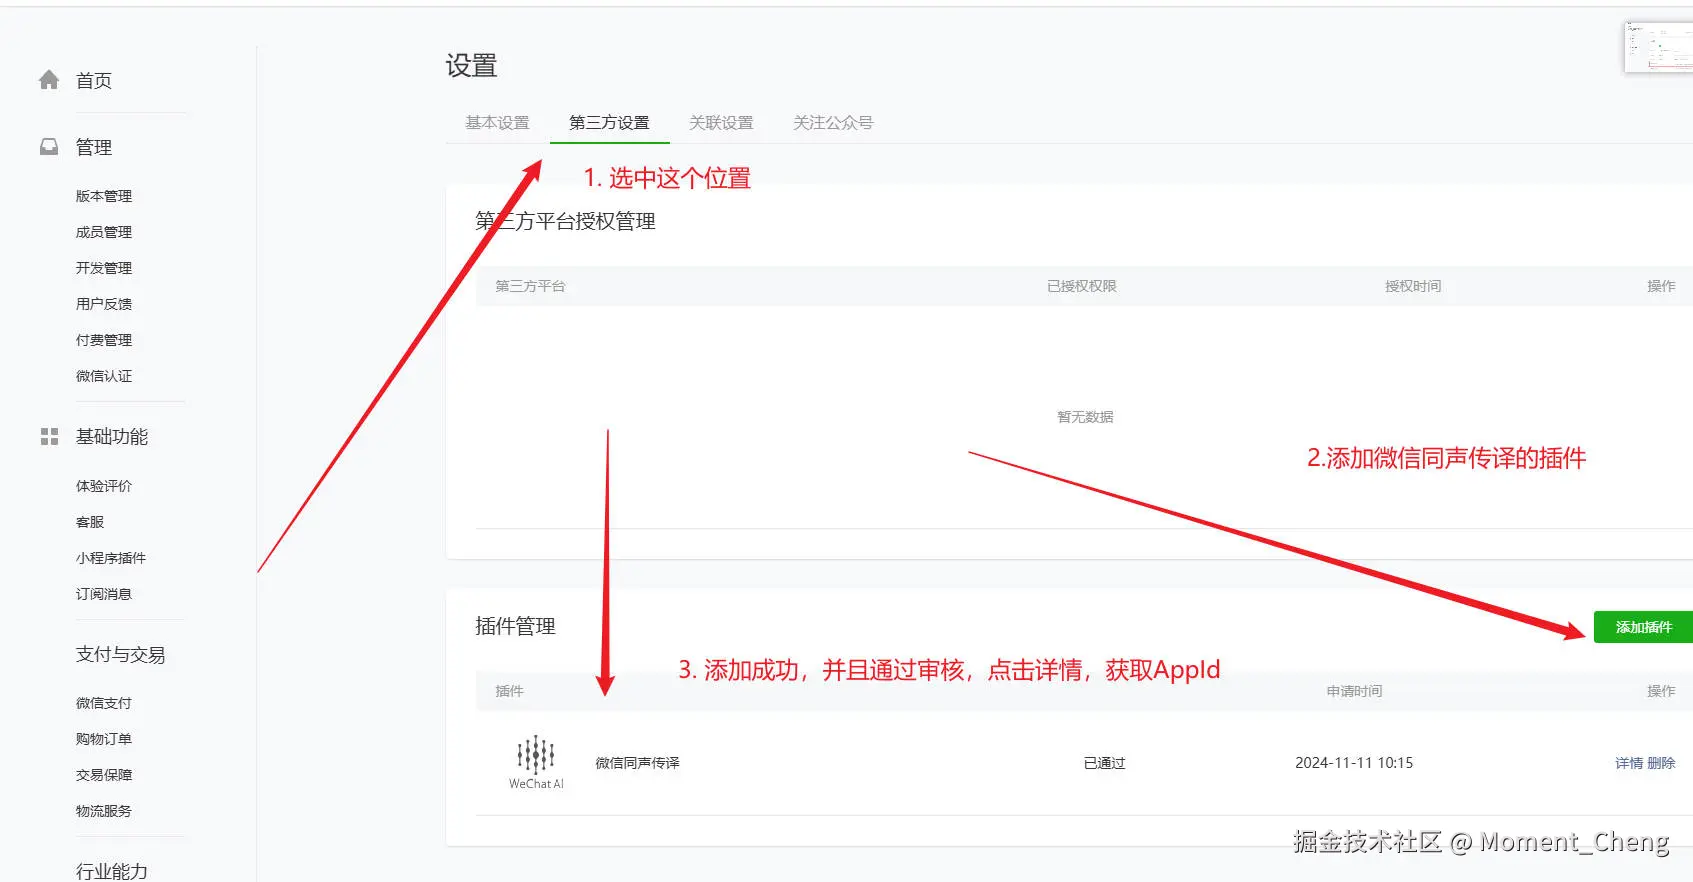Click the 插件管理 section heading
The width and height of the screenshot is (1693, 882).
pos(515,626)
